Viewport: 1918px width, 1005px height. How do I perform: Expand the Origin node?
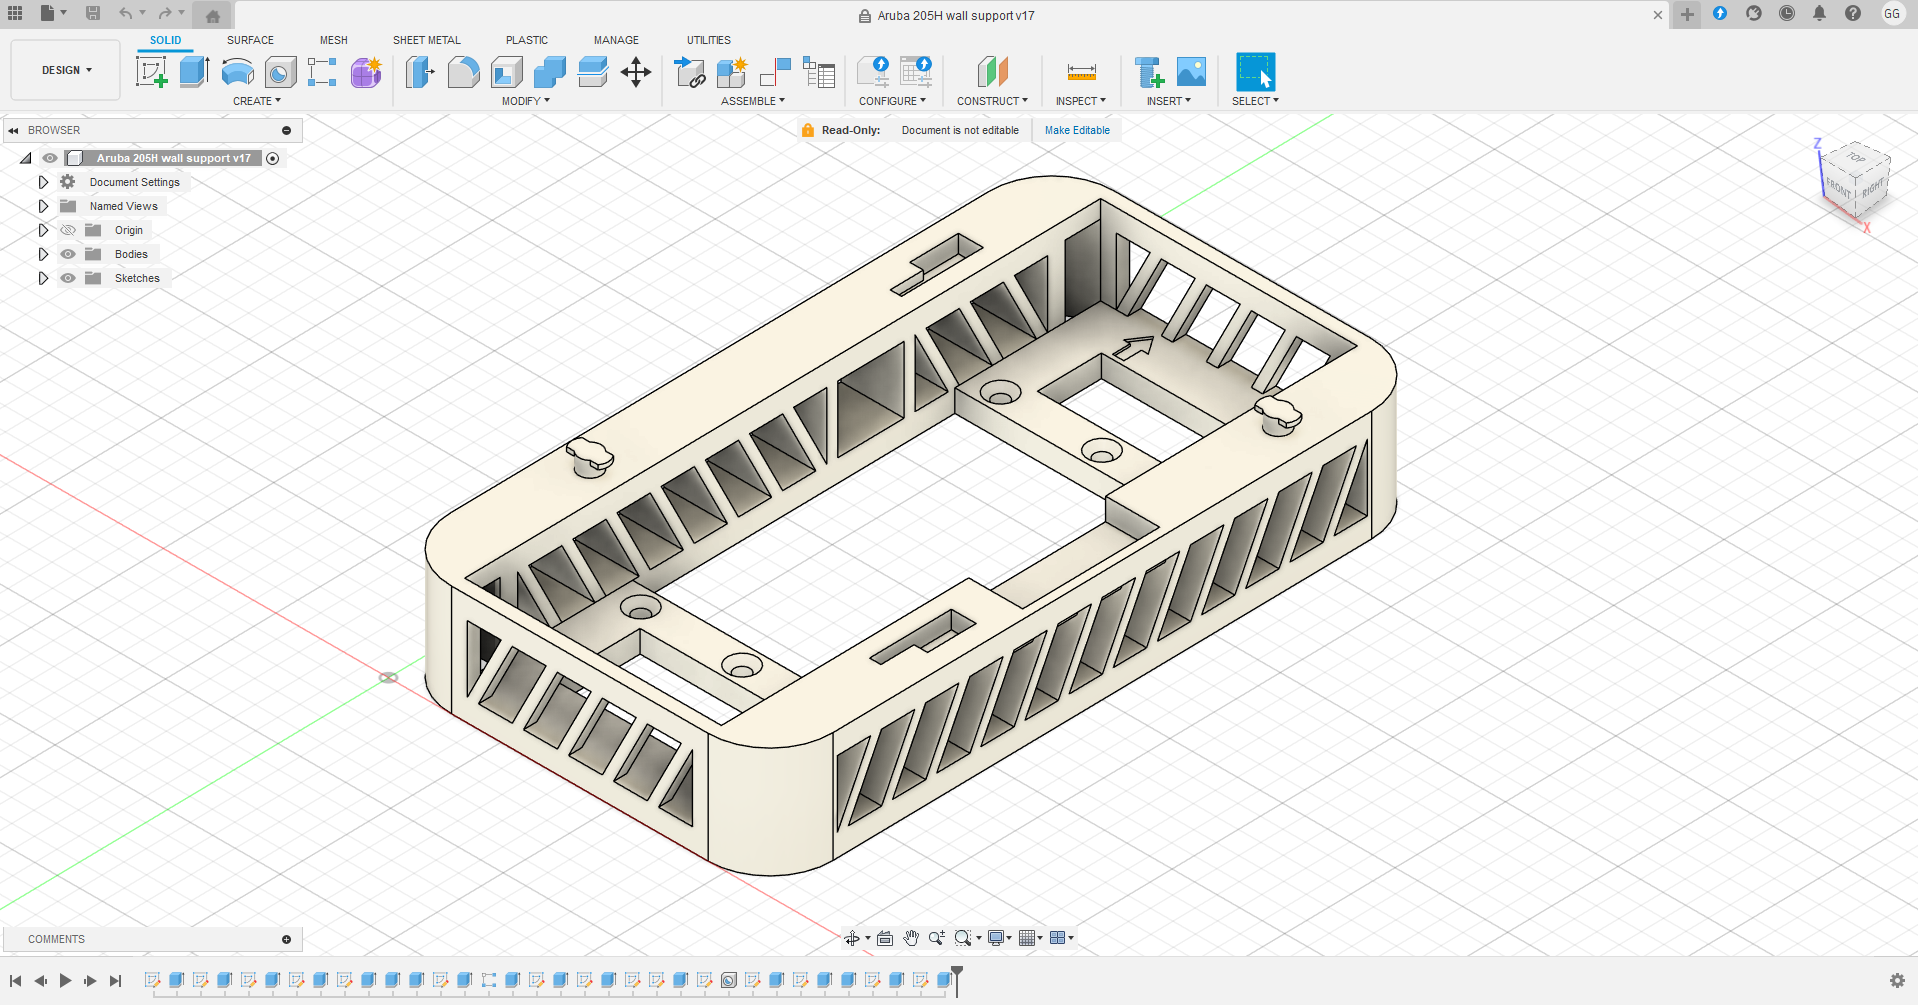coord(43,230)
